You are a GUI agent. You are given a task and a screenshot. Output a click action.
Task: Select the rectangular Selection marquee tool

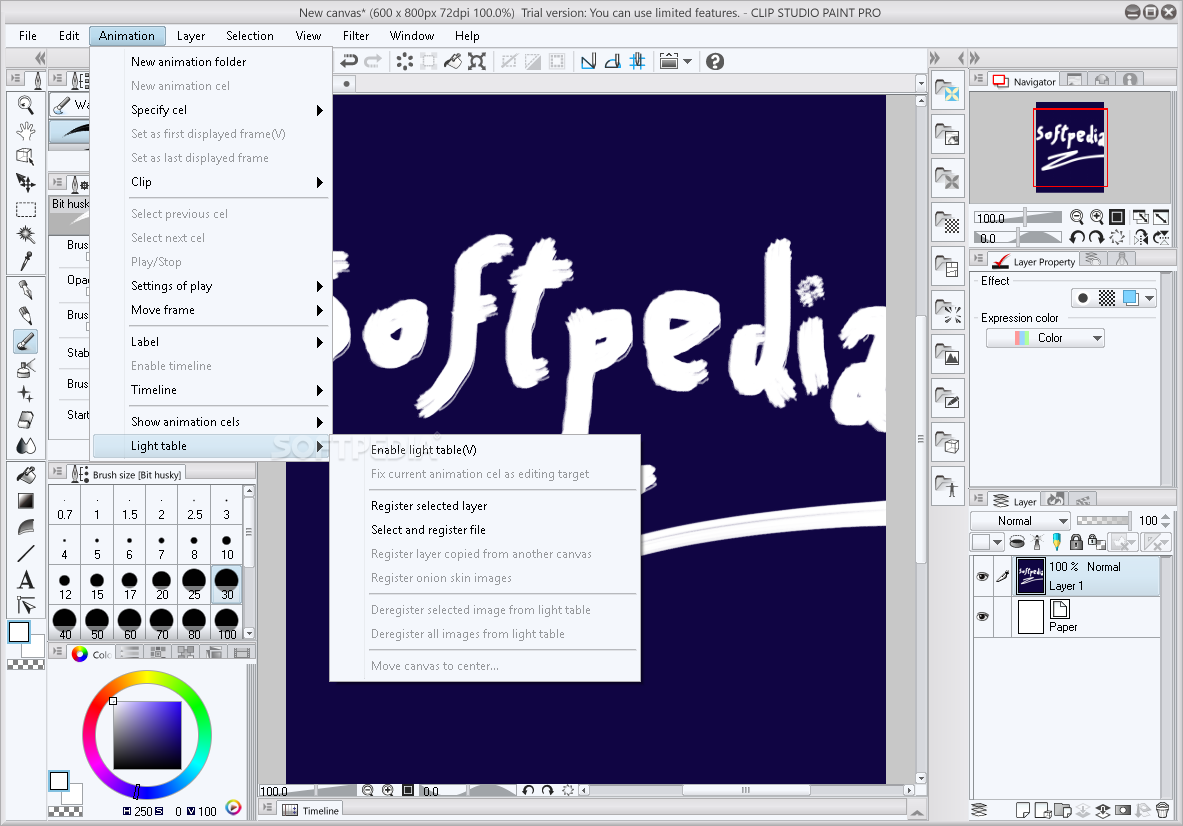(25, 209)
